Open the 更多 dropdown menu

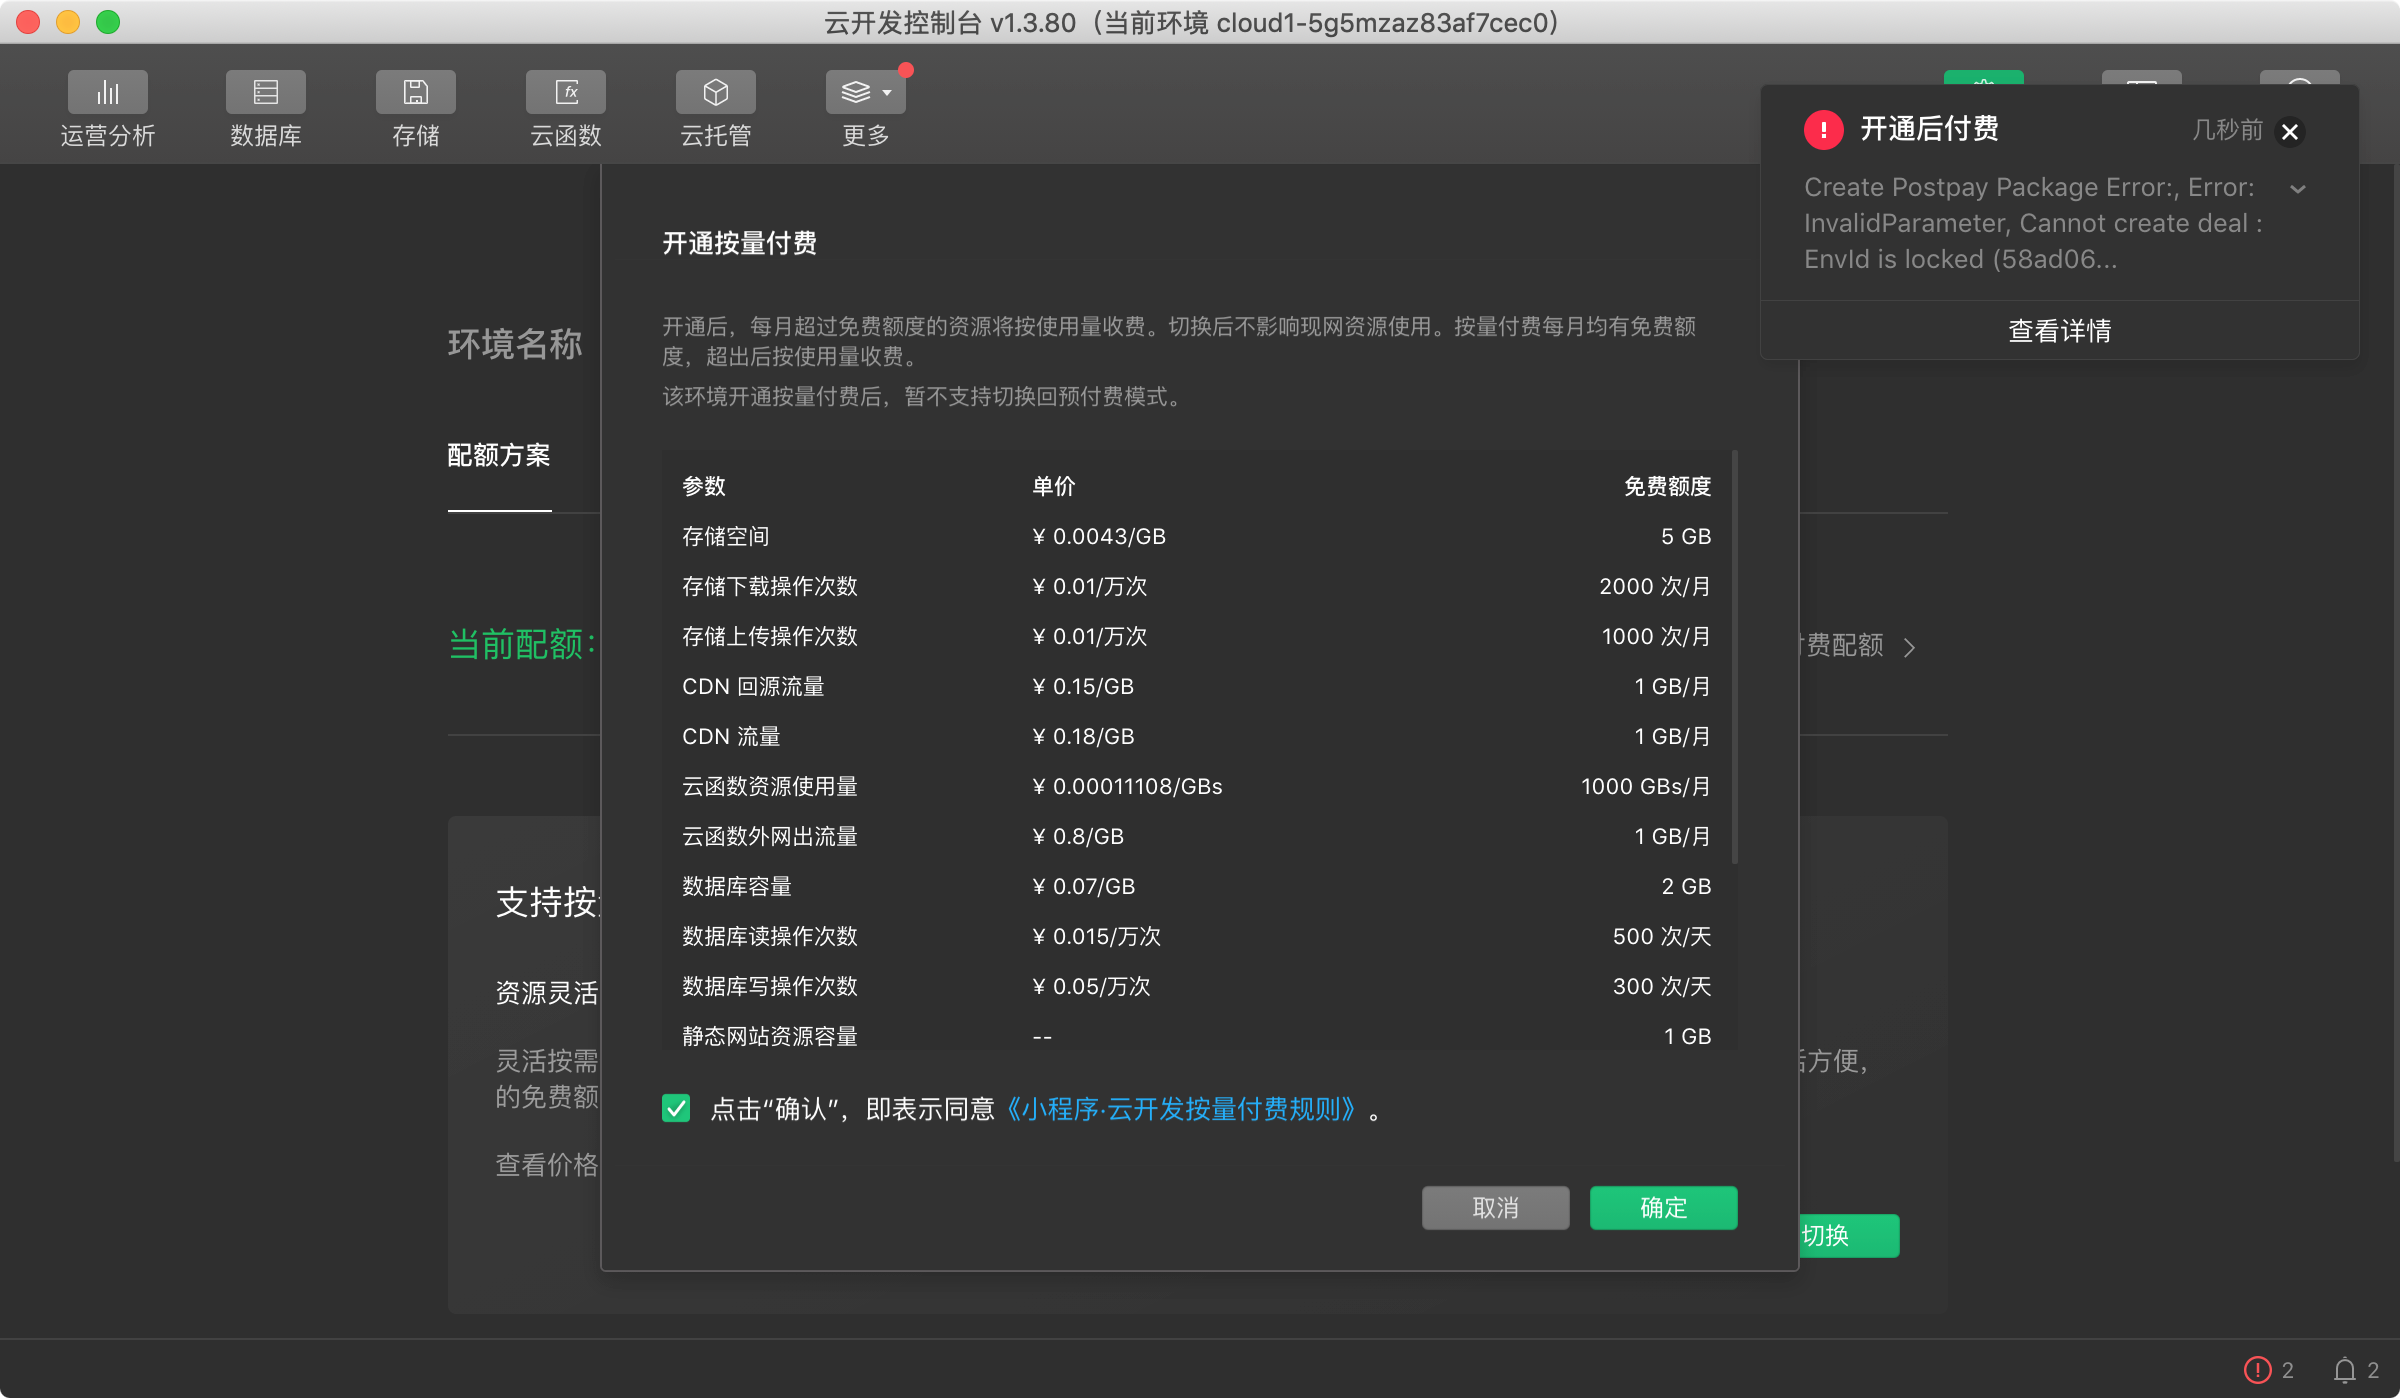pyautogui.click(x=865, y=93)
